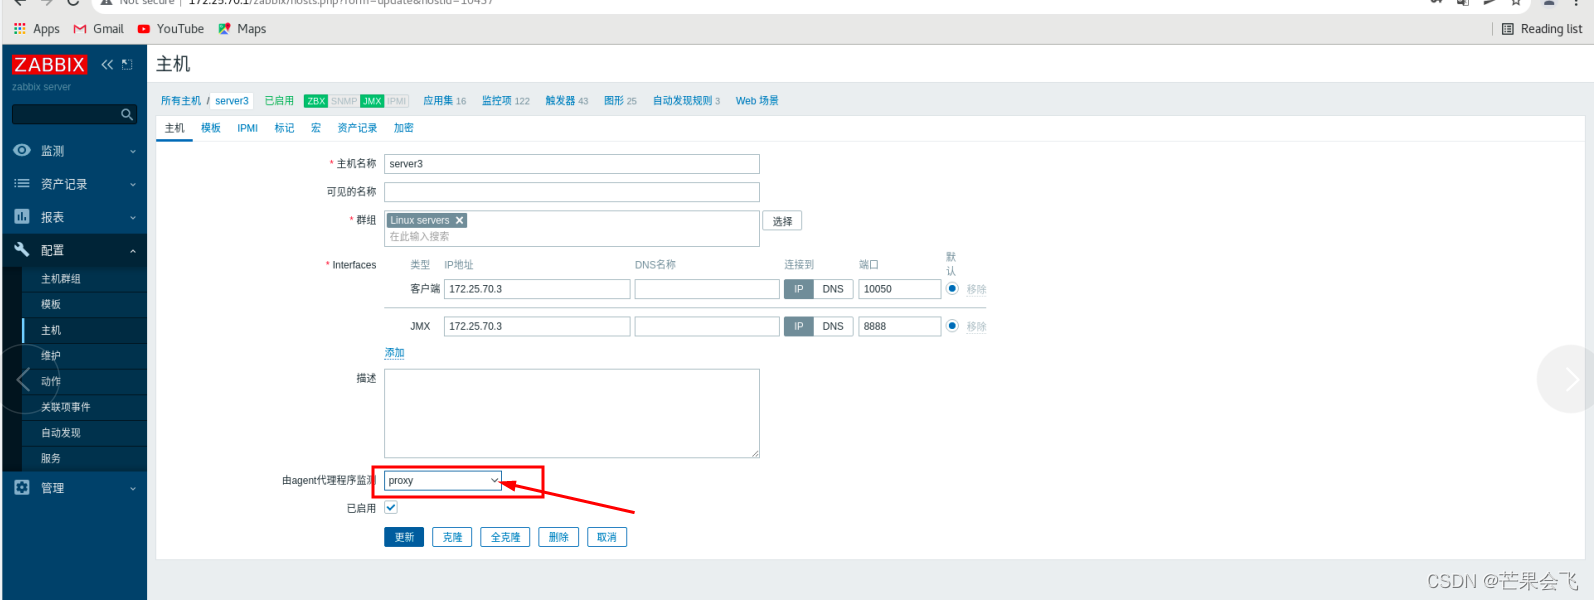This screenshot has width=1594, height=600.
Task: Switch to the 宏 tab
Action: point(316,128)
